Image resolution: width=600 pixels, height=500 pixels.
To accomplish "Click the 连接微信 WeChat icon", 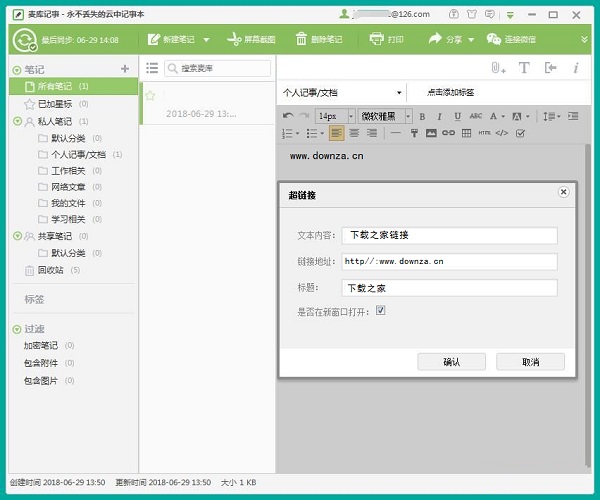I will (493, 39).
